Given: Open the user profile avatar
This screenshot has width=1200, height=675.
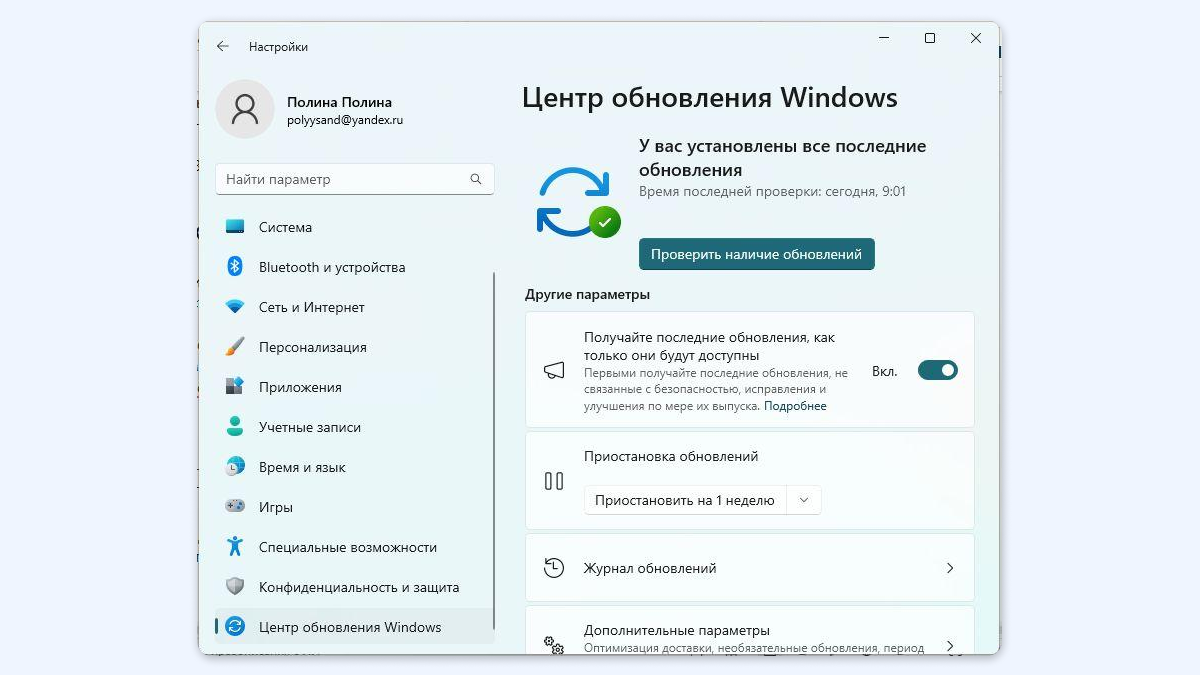Looking at the screenshot, I should (245, 109).
